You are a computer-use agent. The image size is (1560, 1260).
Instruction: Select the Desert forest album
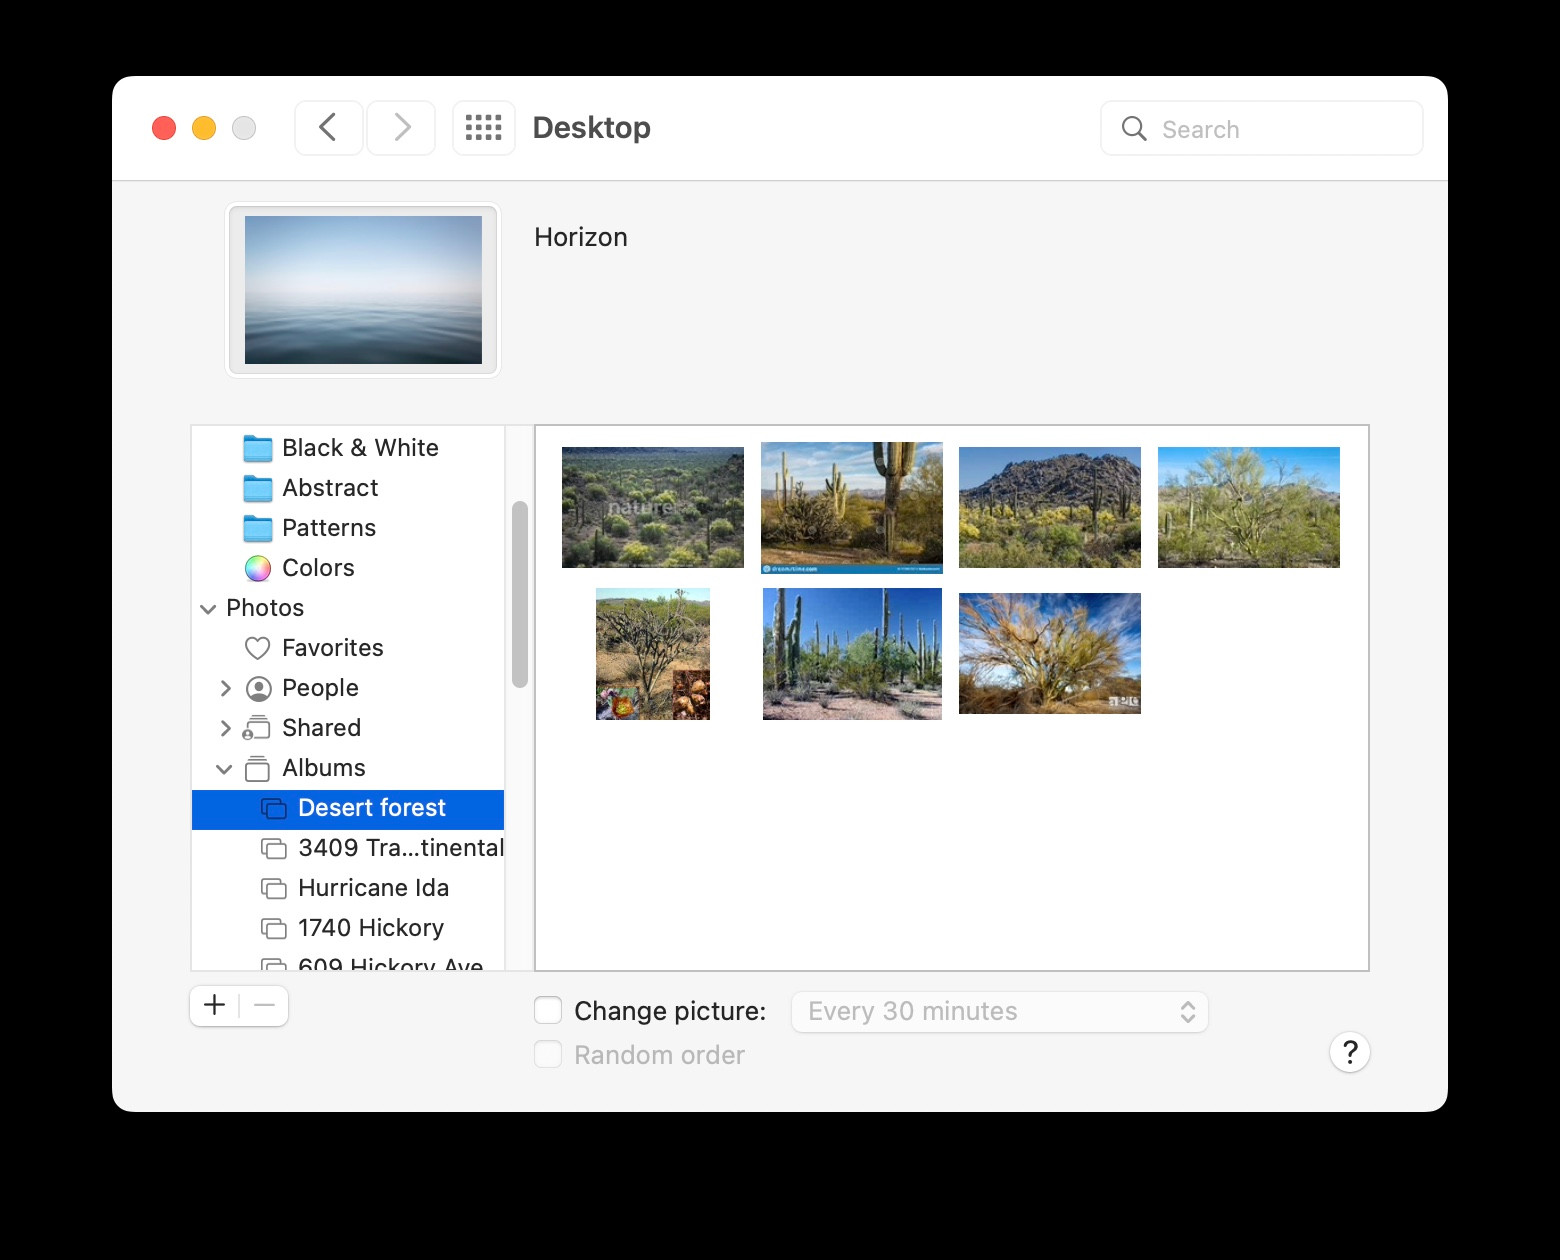(x=348, y=809)
